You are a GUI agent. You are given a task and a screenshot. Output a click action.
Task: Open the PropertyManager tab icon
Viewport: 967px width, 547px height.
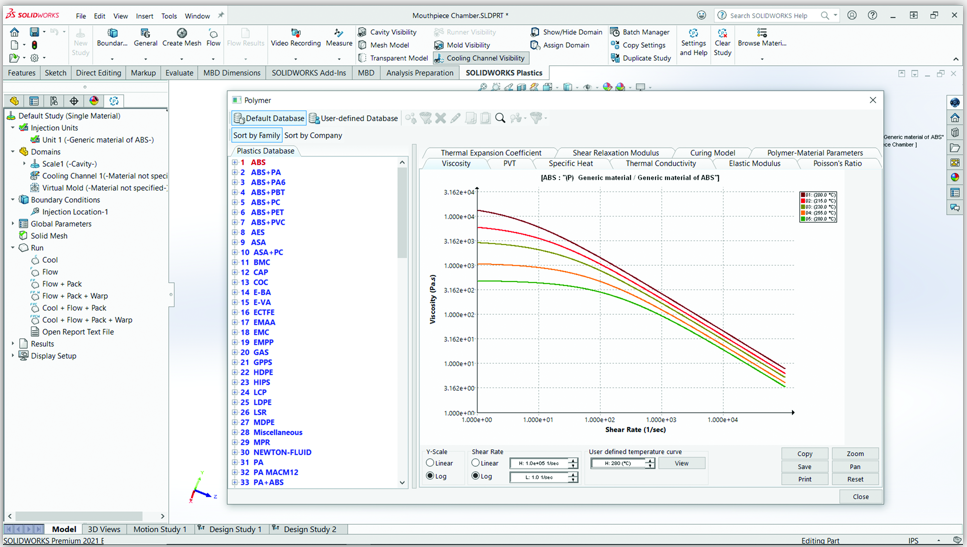coord(34,101)
